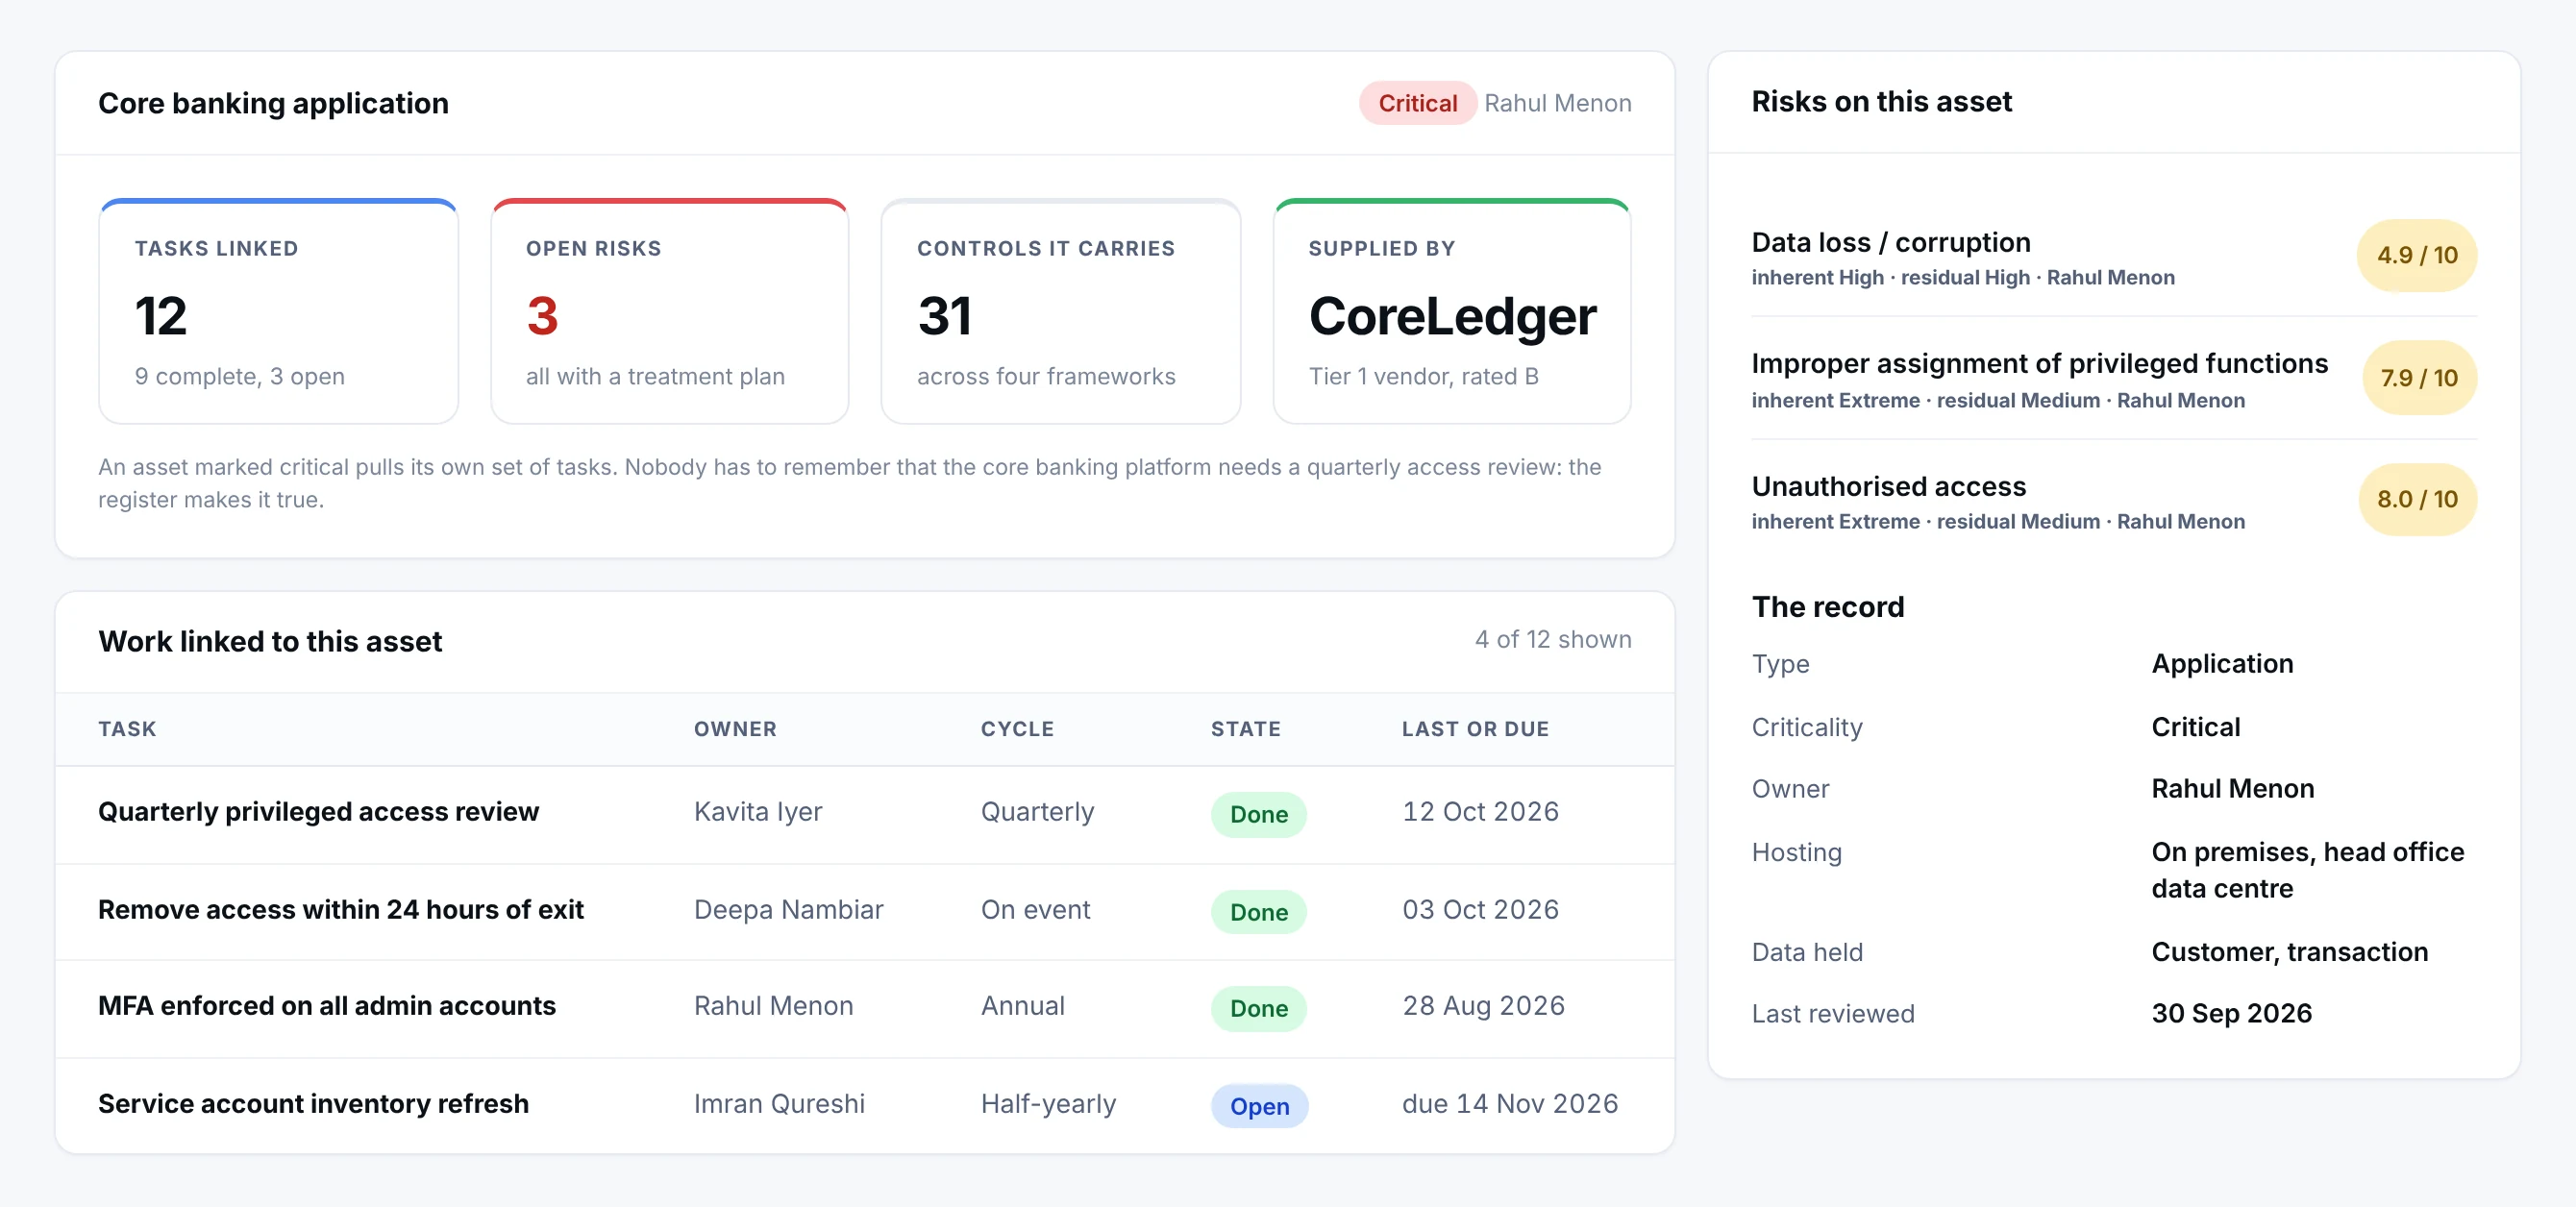Click the date 28 Aug 2026

tap(1483, 1005)
